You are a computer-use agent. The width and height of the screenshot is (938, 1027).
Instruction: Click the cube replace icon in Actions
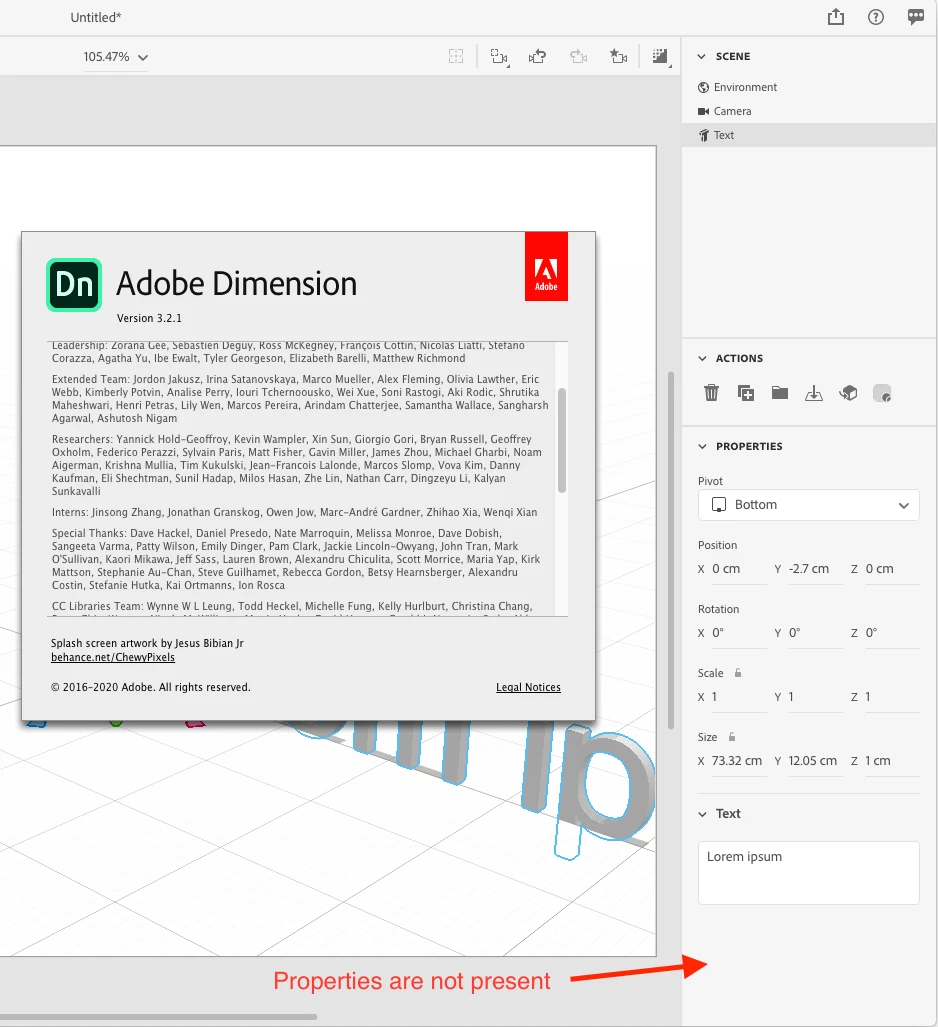point(848,393)
